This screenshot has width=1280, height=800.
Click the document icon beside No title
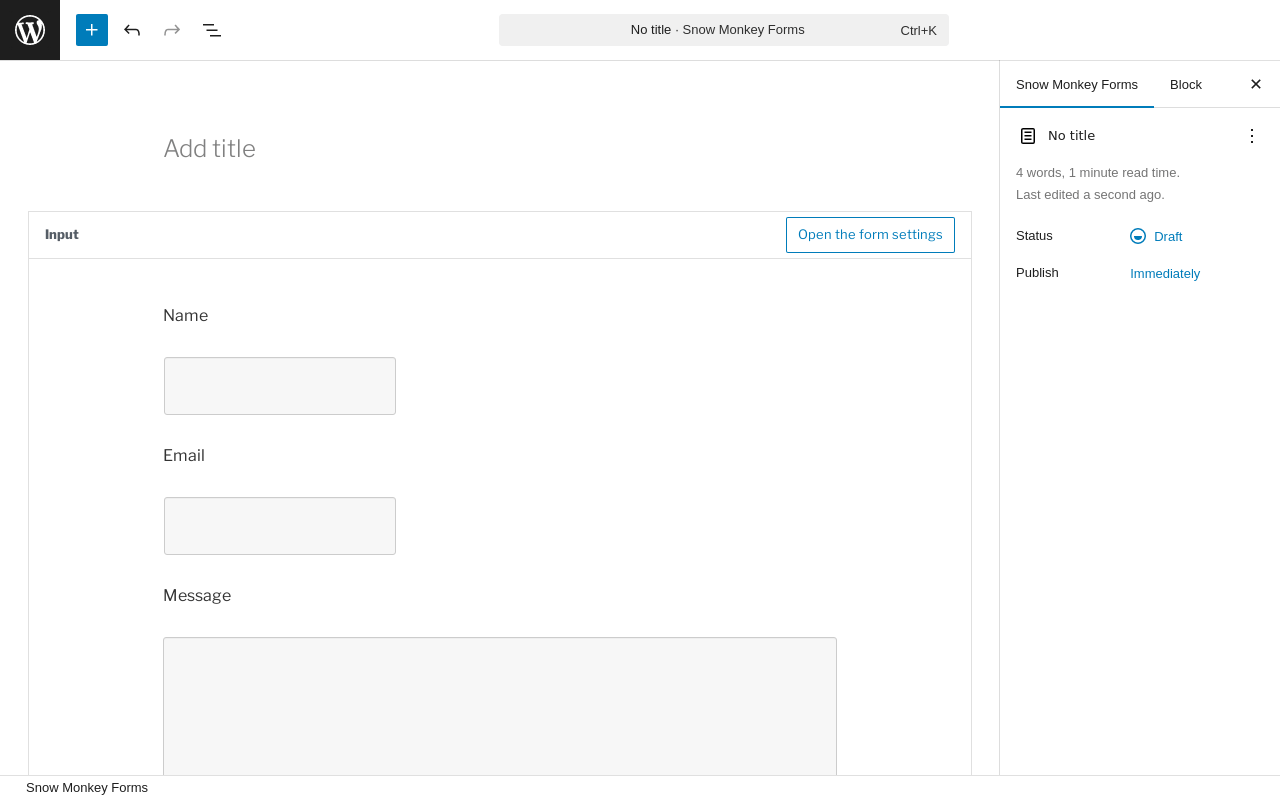[1028, 136]
